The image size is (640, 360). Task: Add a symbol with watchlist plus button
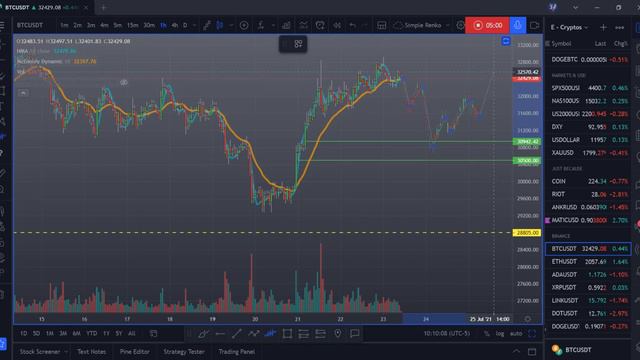(603, 27)
